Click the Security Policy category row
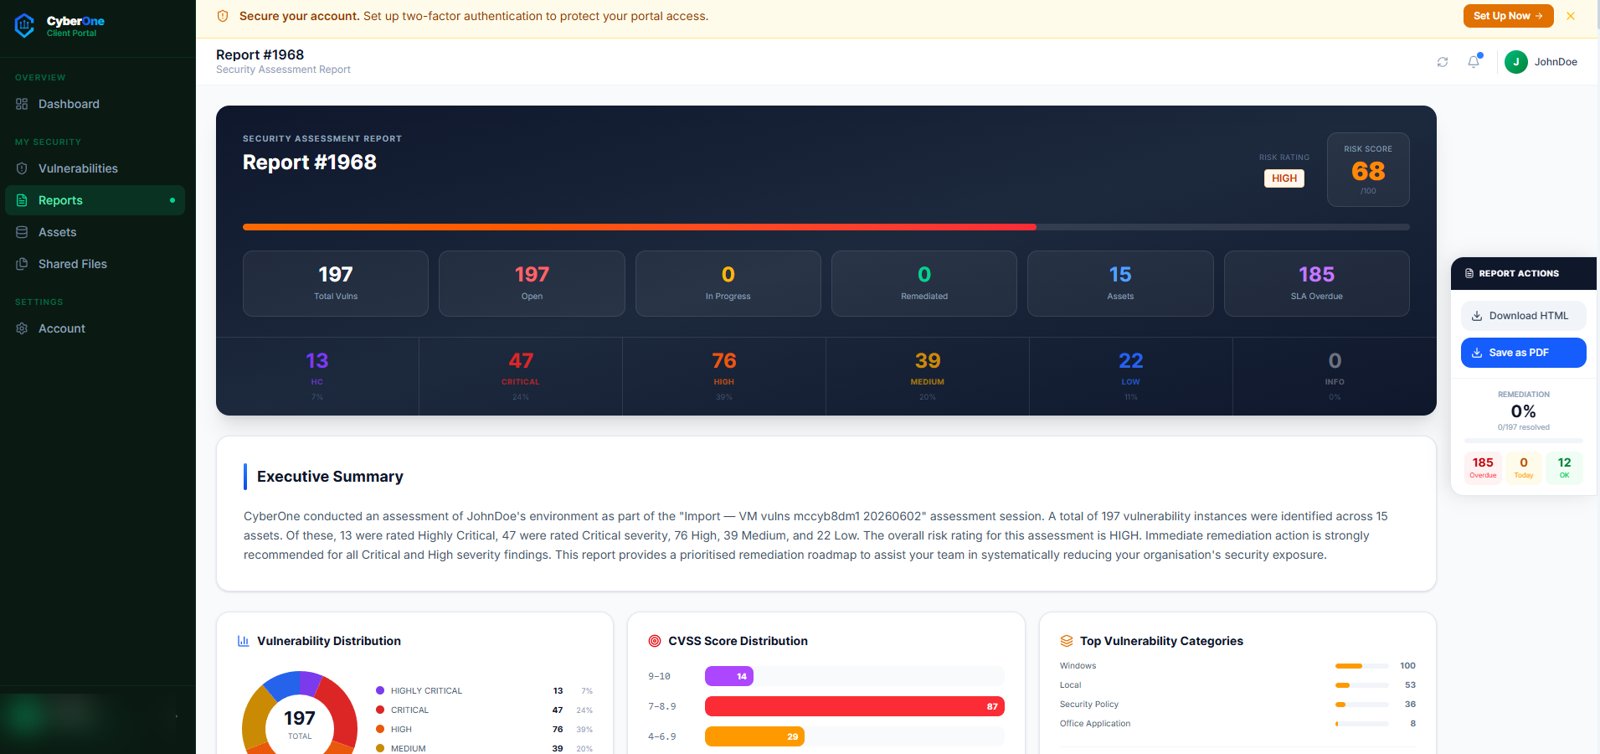The width and height of the screenshot is (1600, 754). pyautogui.click(x=1238, y=704)
